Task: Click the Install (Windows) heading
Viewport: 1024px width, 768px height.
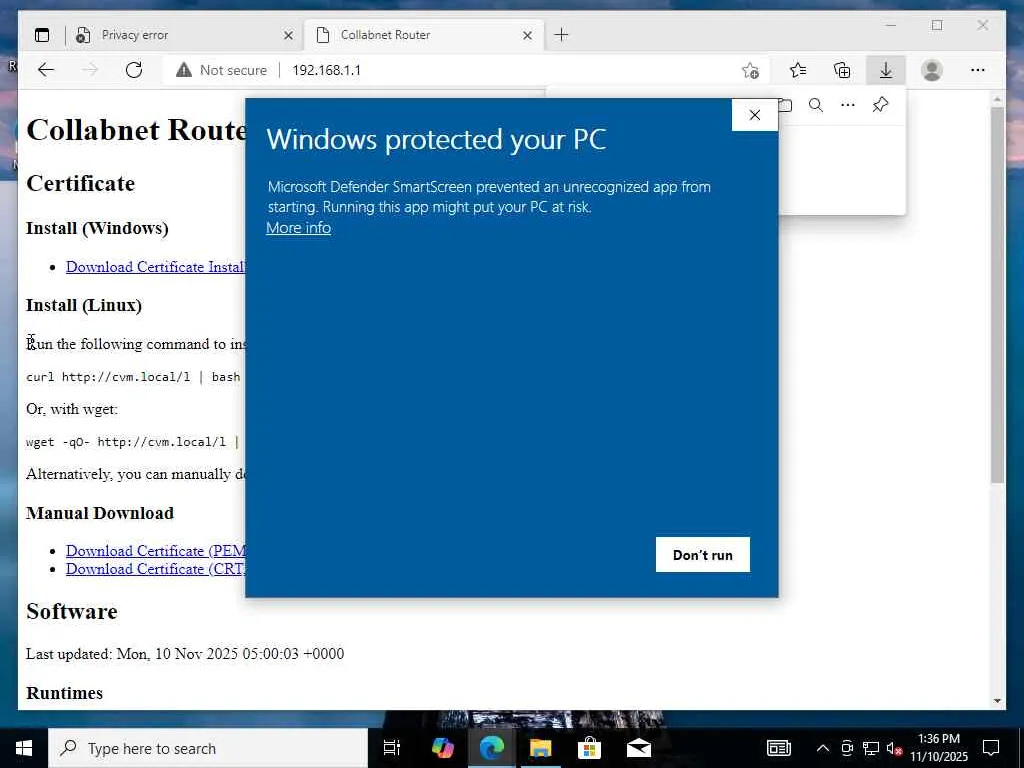Action: tap(97, 229)
